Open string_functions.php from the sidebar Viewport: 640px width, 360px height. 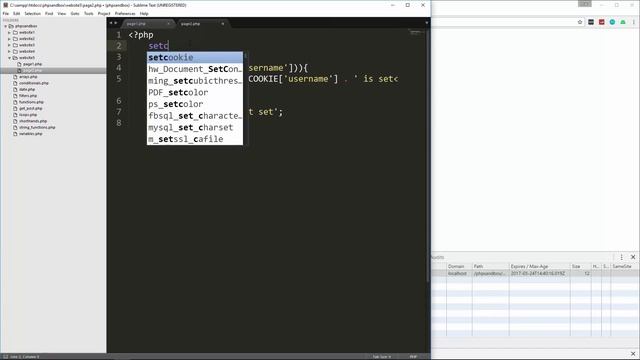pos(37,127)
